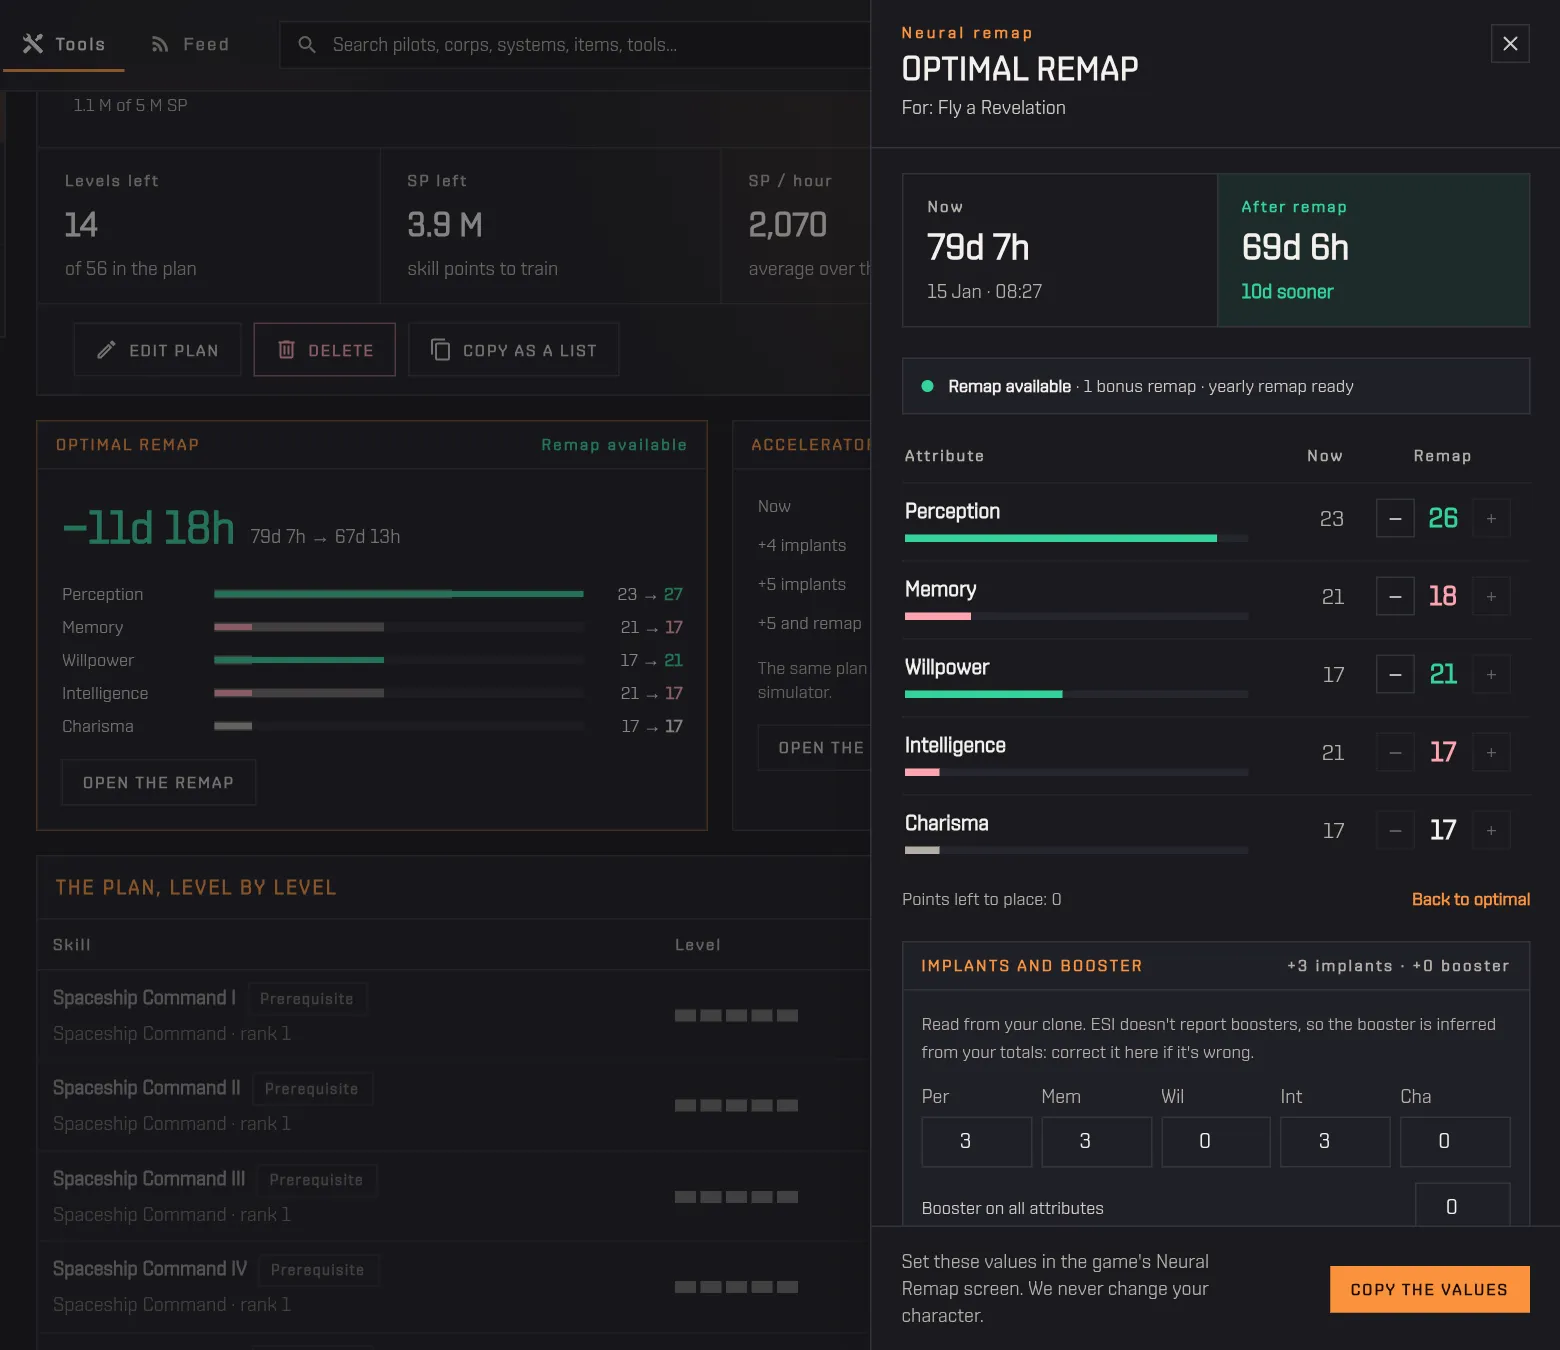
Task: Click Perception bar in summary card
Action: tap(399, 594)
